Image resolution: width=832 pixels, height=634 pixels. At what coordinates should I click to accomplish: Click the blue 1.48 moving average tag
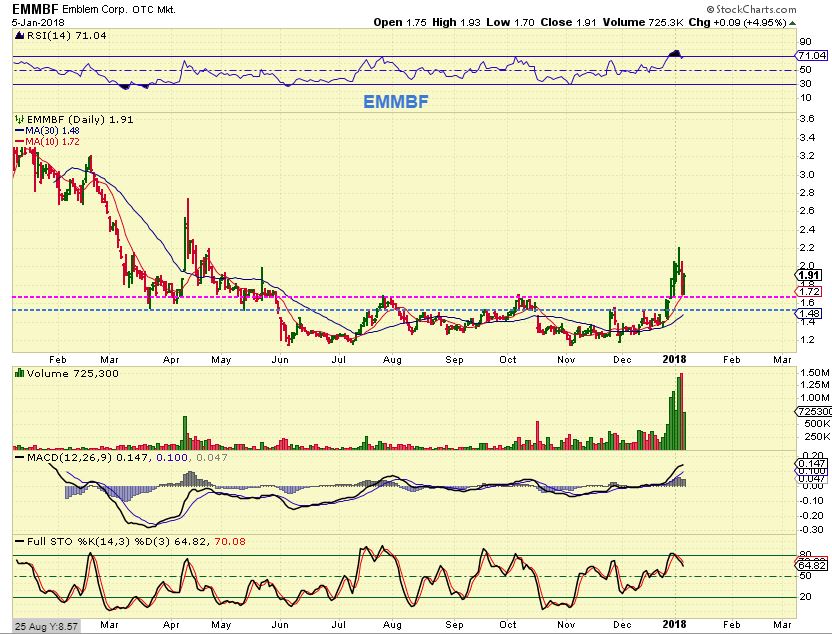(x=809, y=314)
